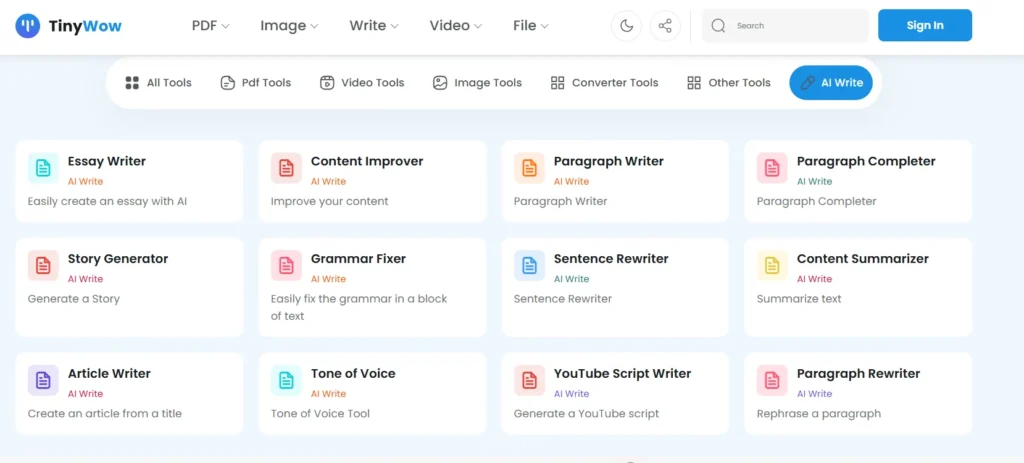The image size is (1024, 463).
Task: Click the Search input field
Action: coord(796,26)
